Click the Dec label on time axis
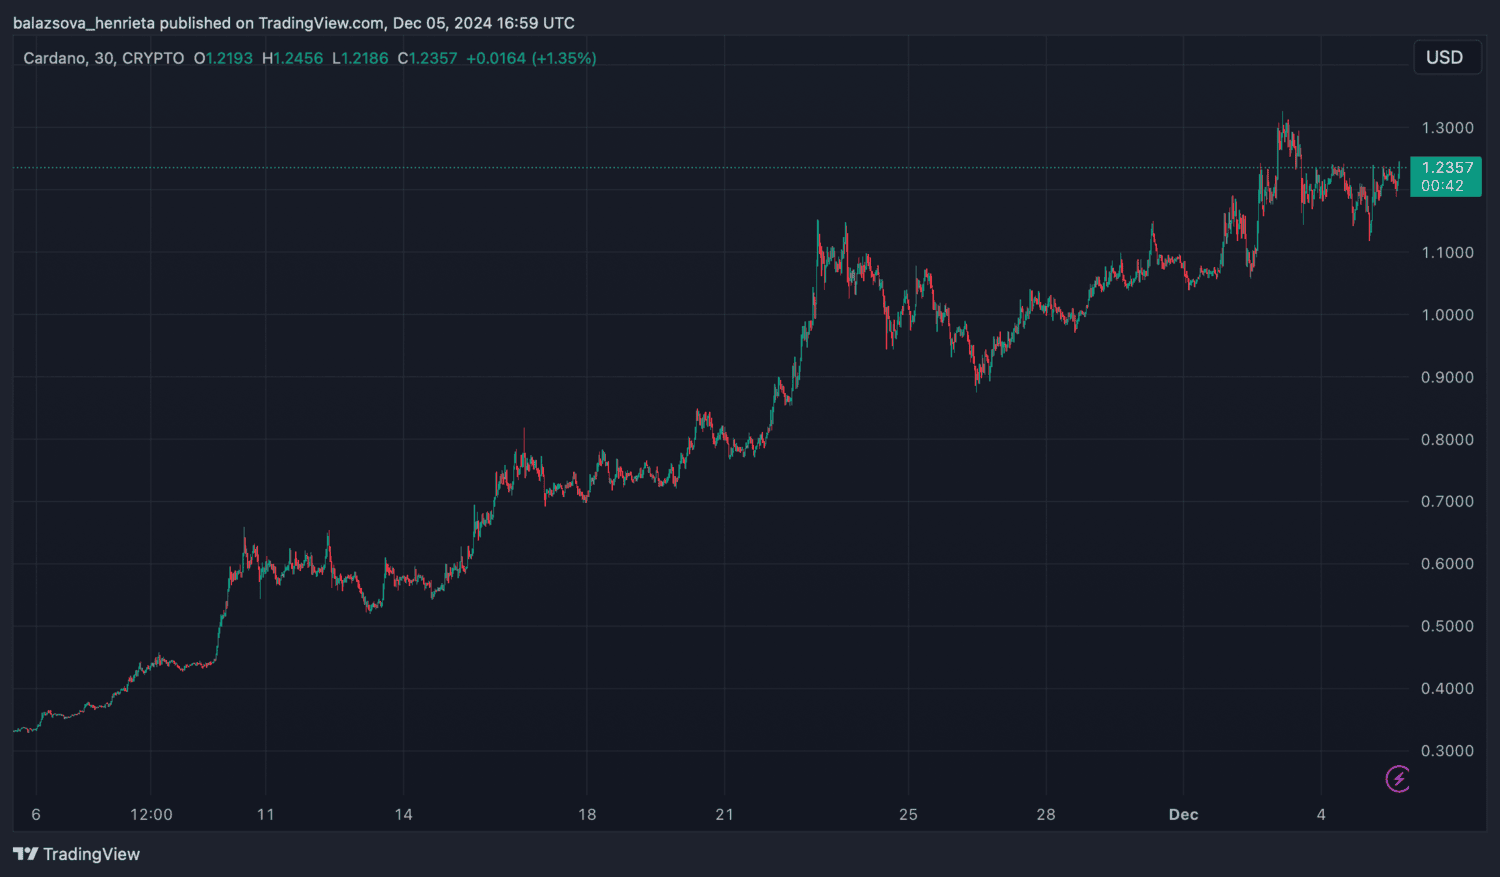Screen dimensions: 1500x877 click(1183, 815)
